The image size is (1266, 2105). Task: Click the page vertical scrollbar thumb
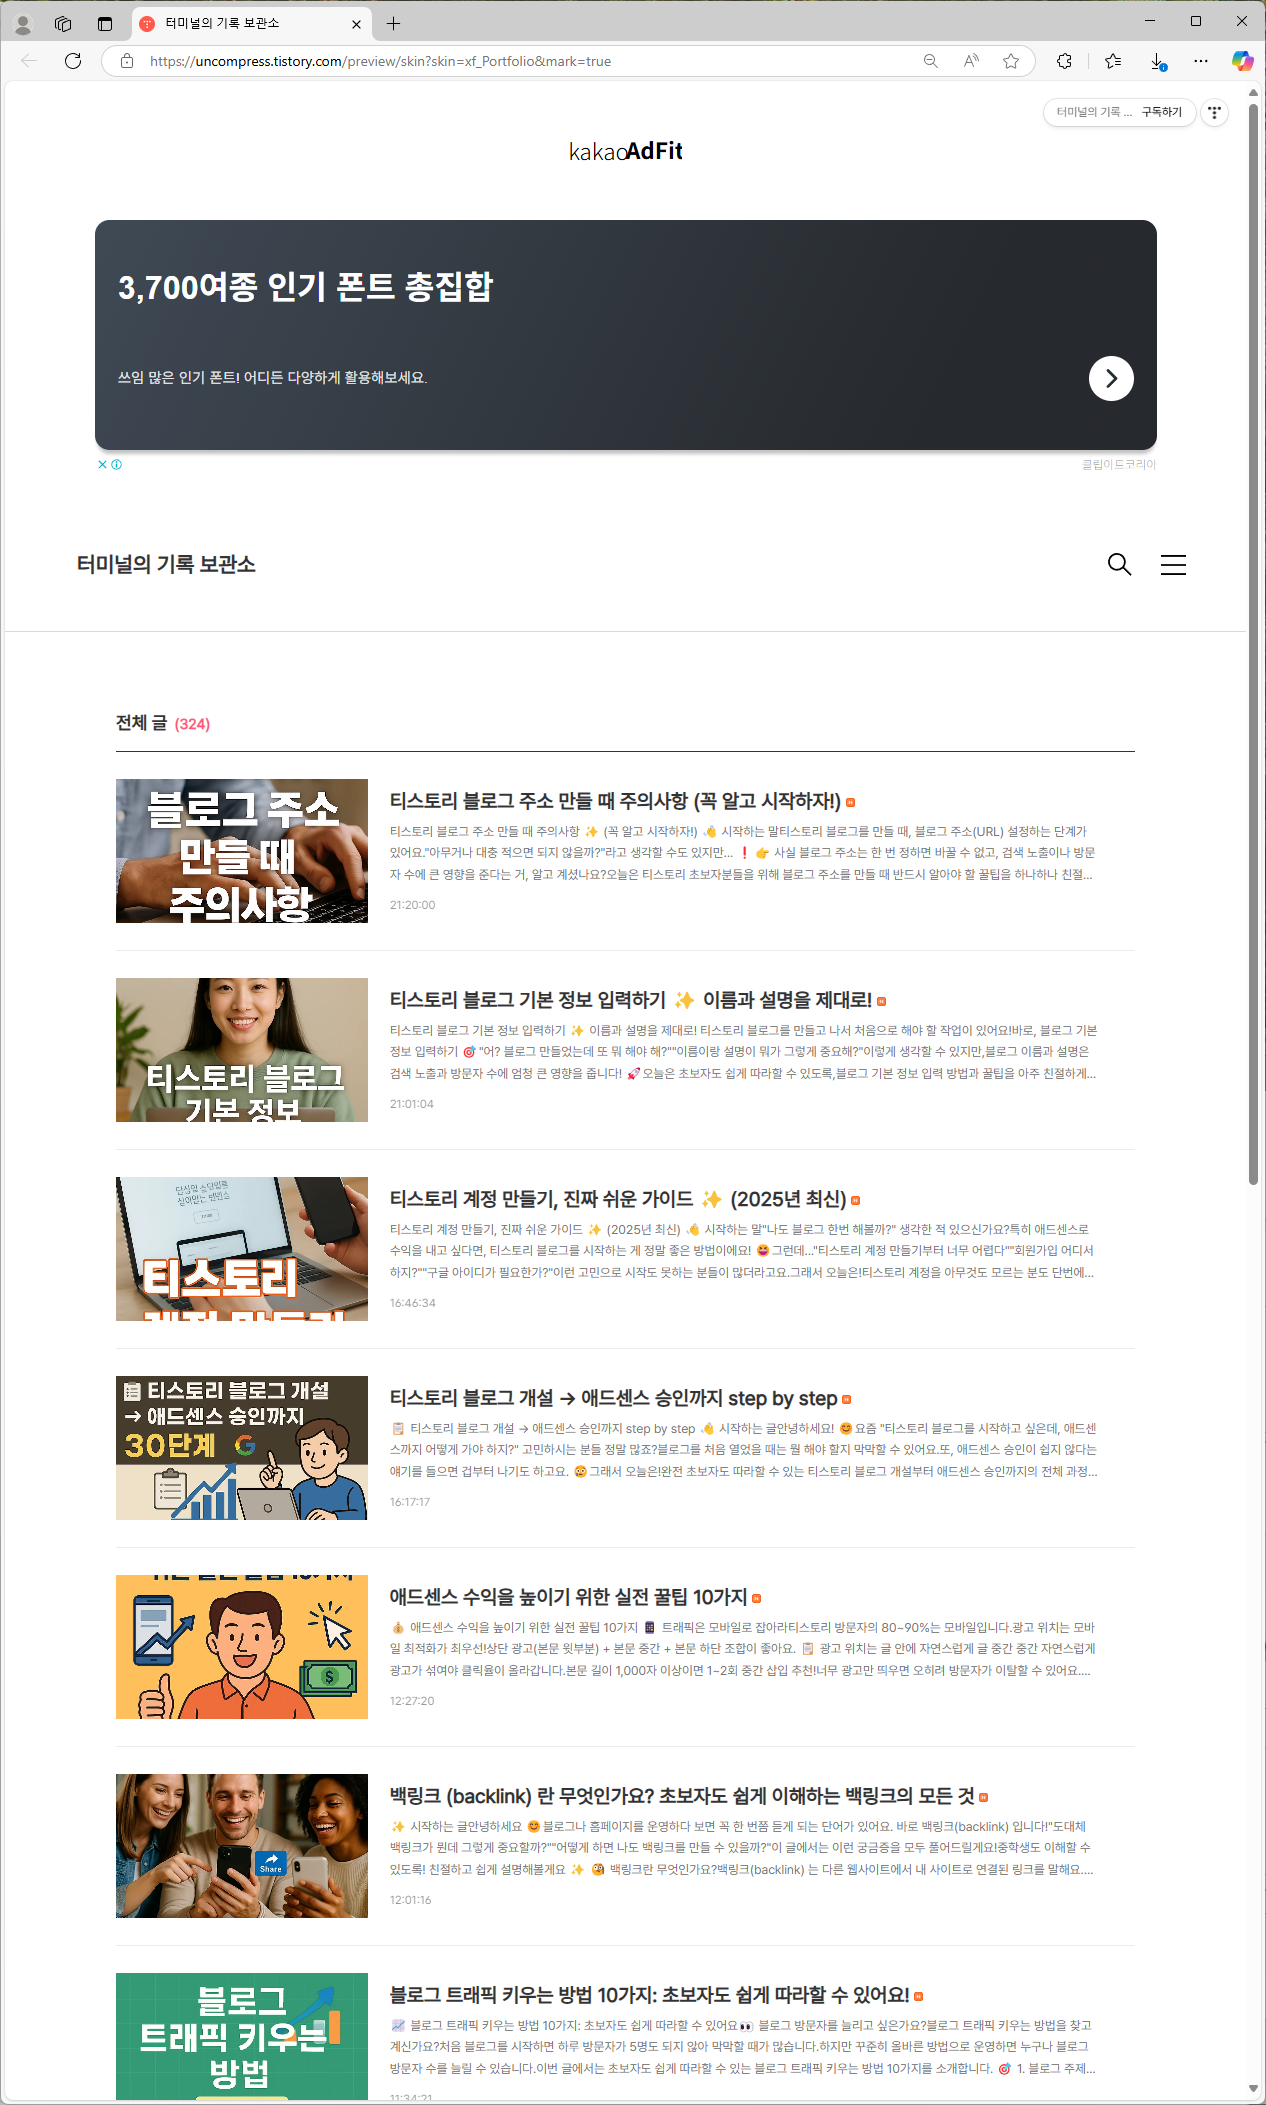[x=1253, y=642]
